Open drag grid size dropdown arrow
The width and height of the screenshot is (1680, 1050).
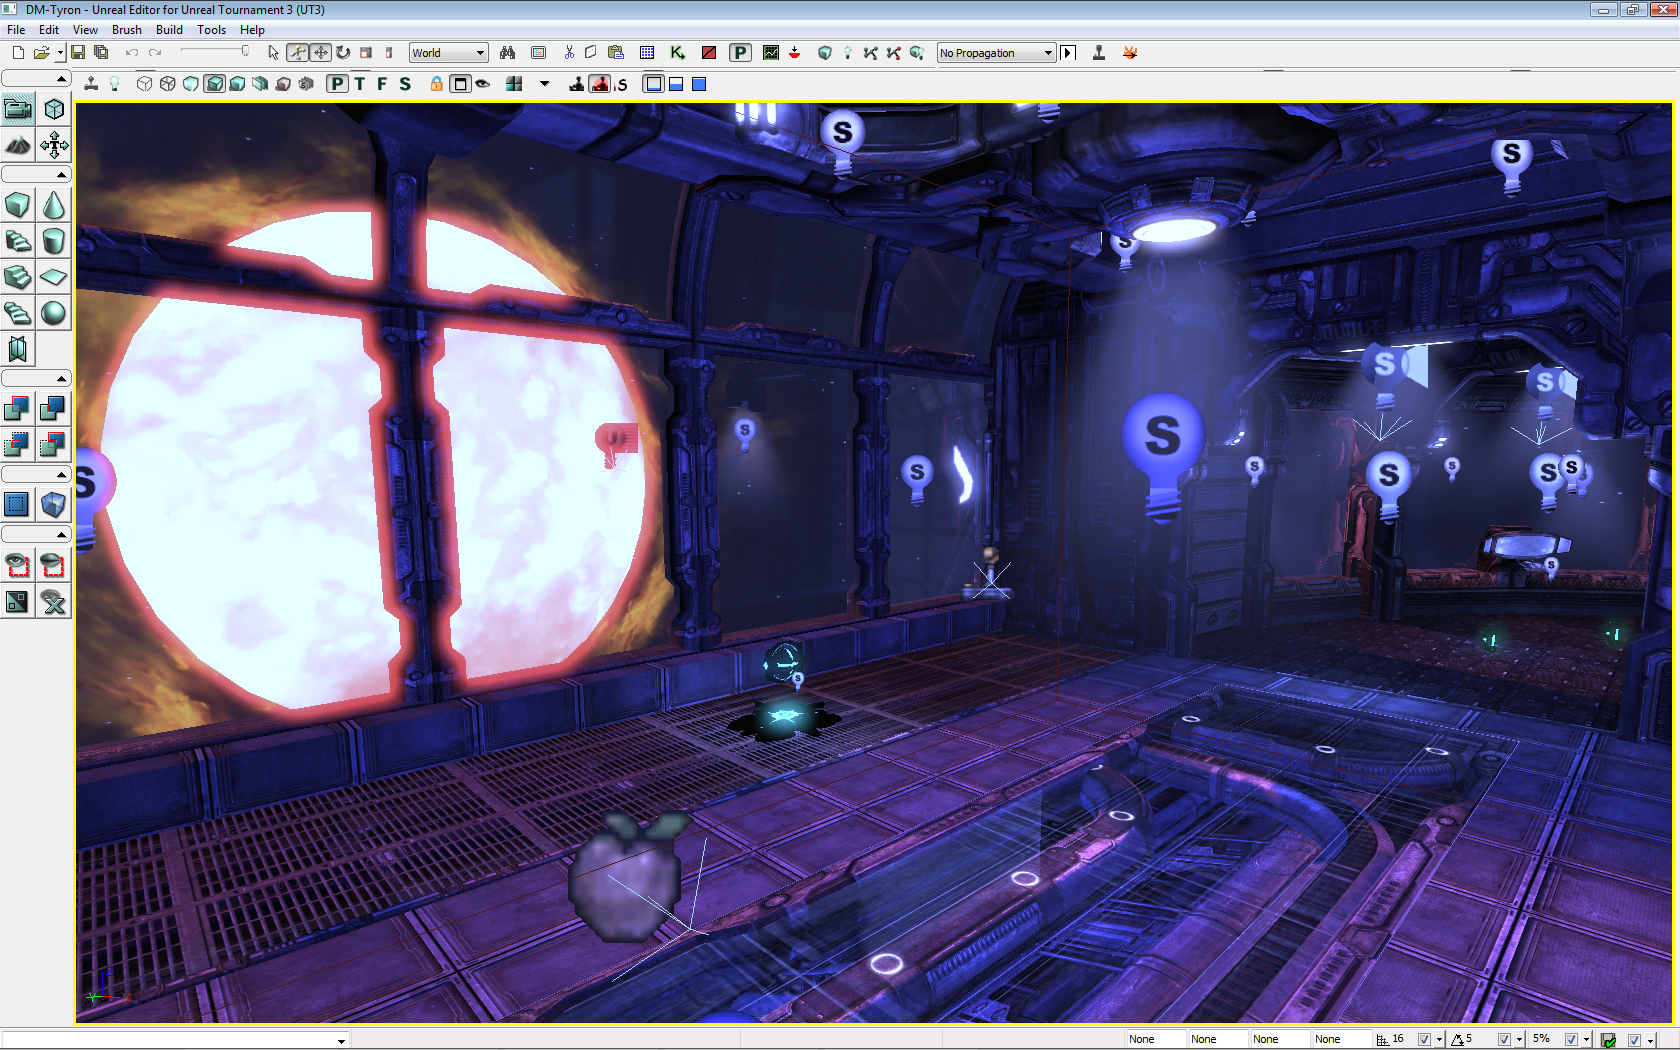pos(1439,1040)
